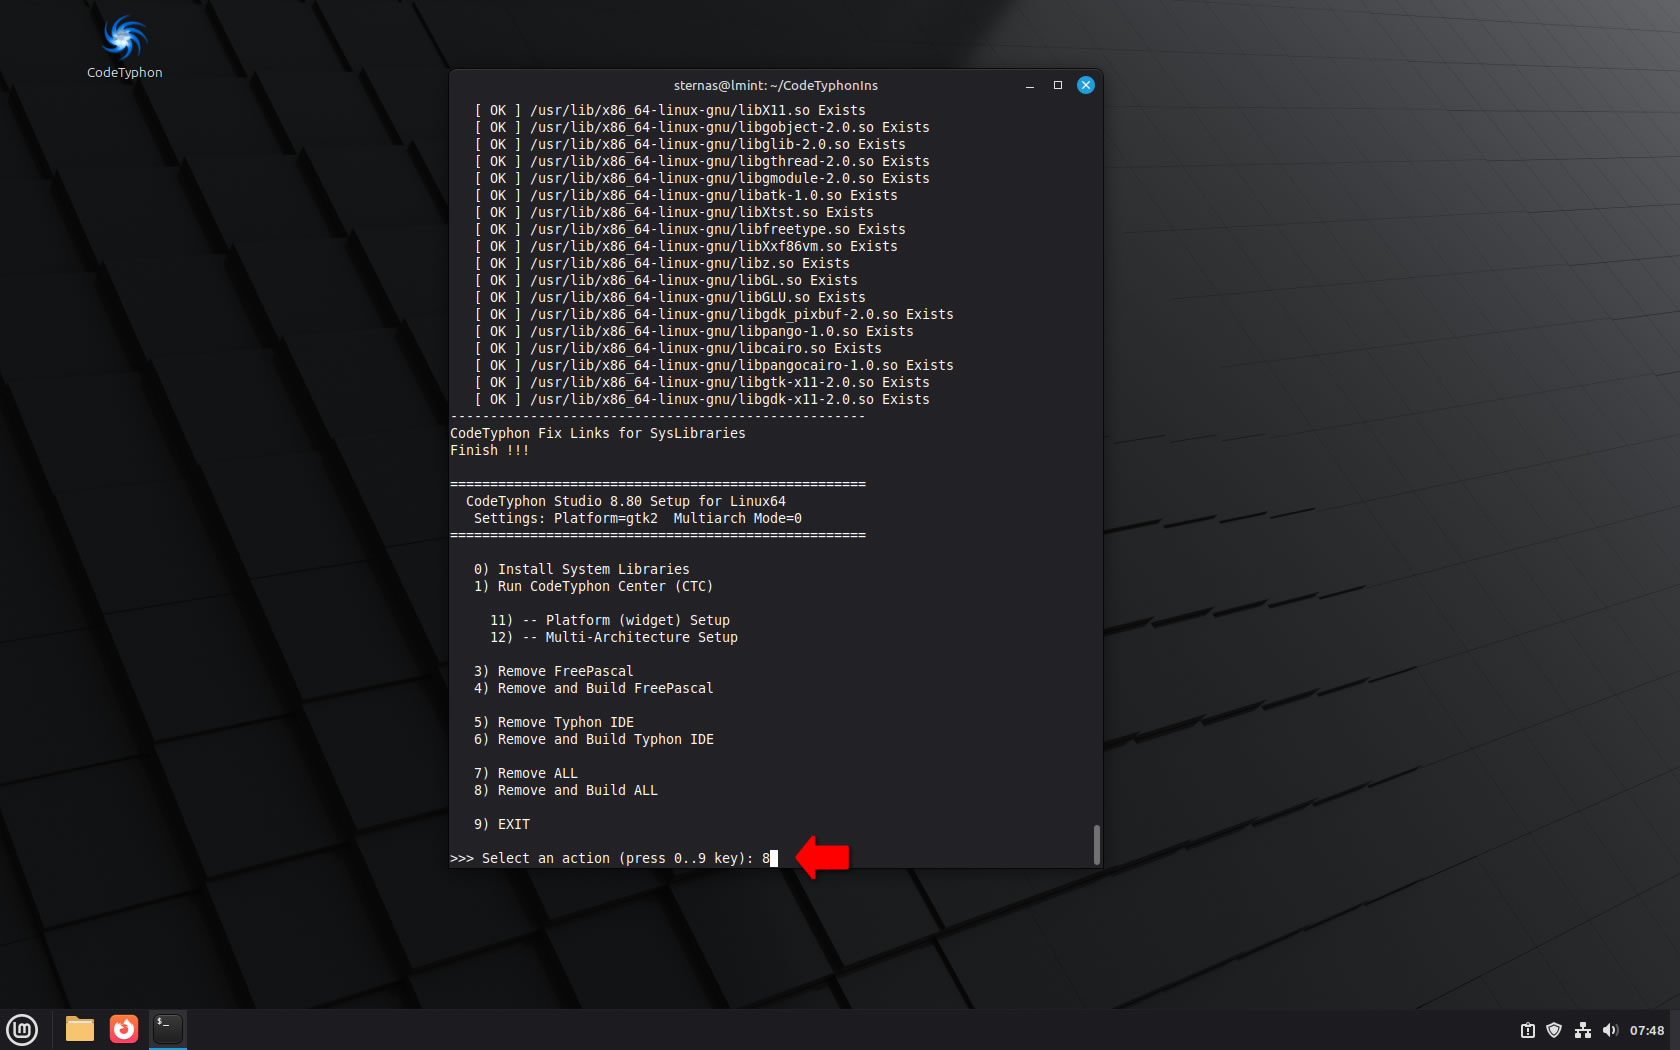Click '0) Install System Libraries' line
This screenshot has width=1680, height=1050.
click(x=582, y=569)
